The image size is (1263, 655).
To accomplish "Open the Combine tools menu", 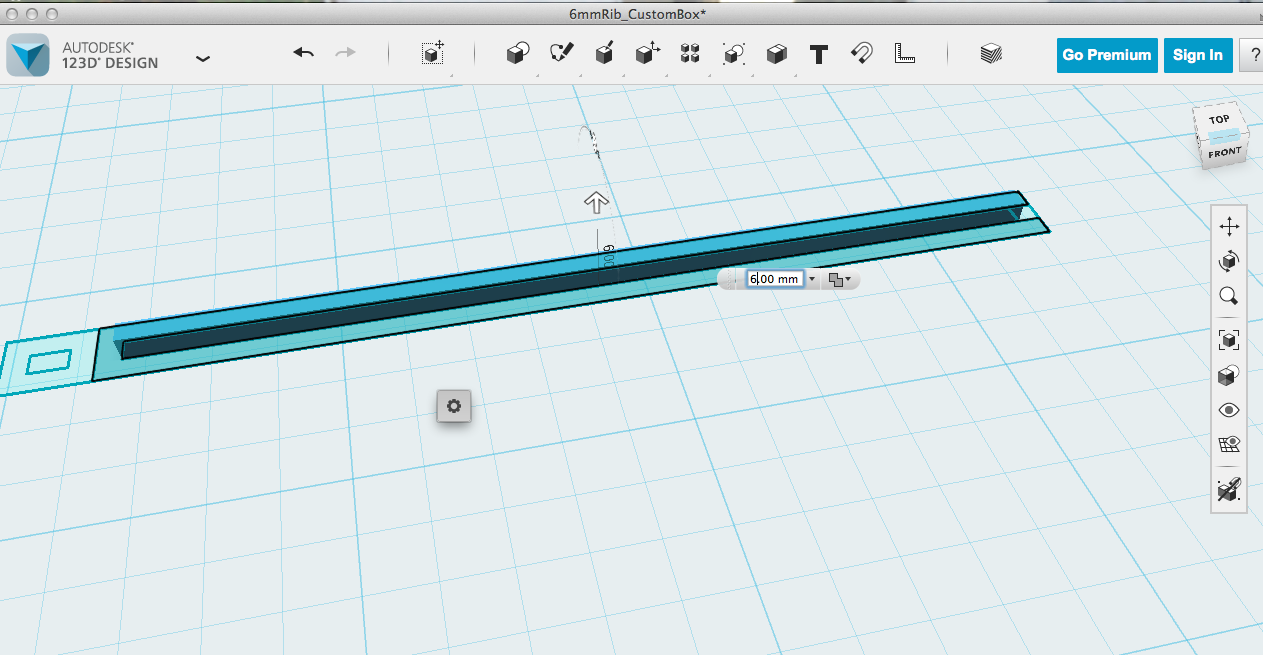I will (x=777, y=54).
